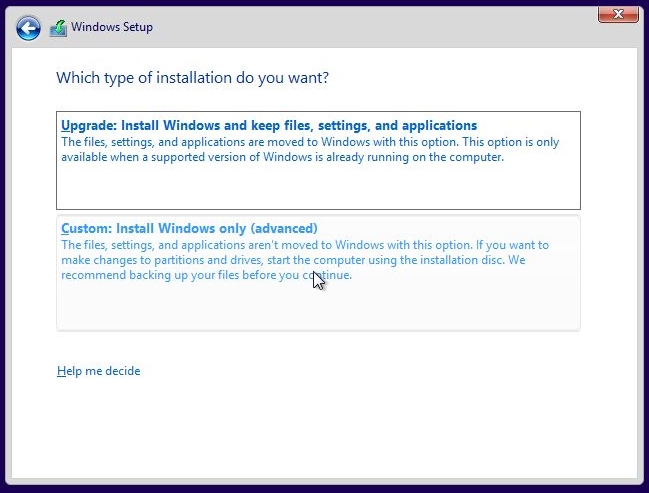Close the Windows Setup window
The image size is (649, 493).
618,14
